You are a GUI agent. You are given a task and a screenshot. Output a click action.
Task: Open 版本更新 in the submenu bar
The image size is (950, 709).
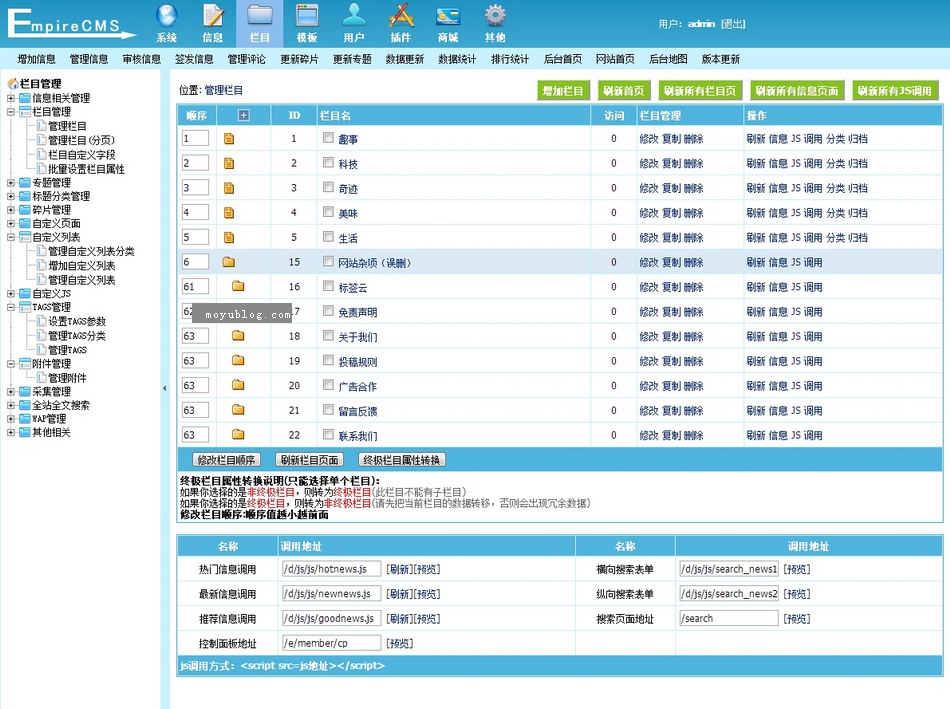coord(721,59)
